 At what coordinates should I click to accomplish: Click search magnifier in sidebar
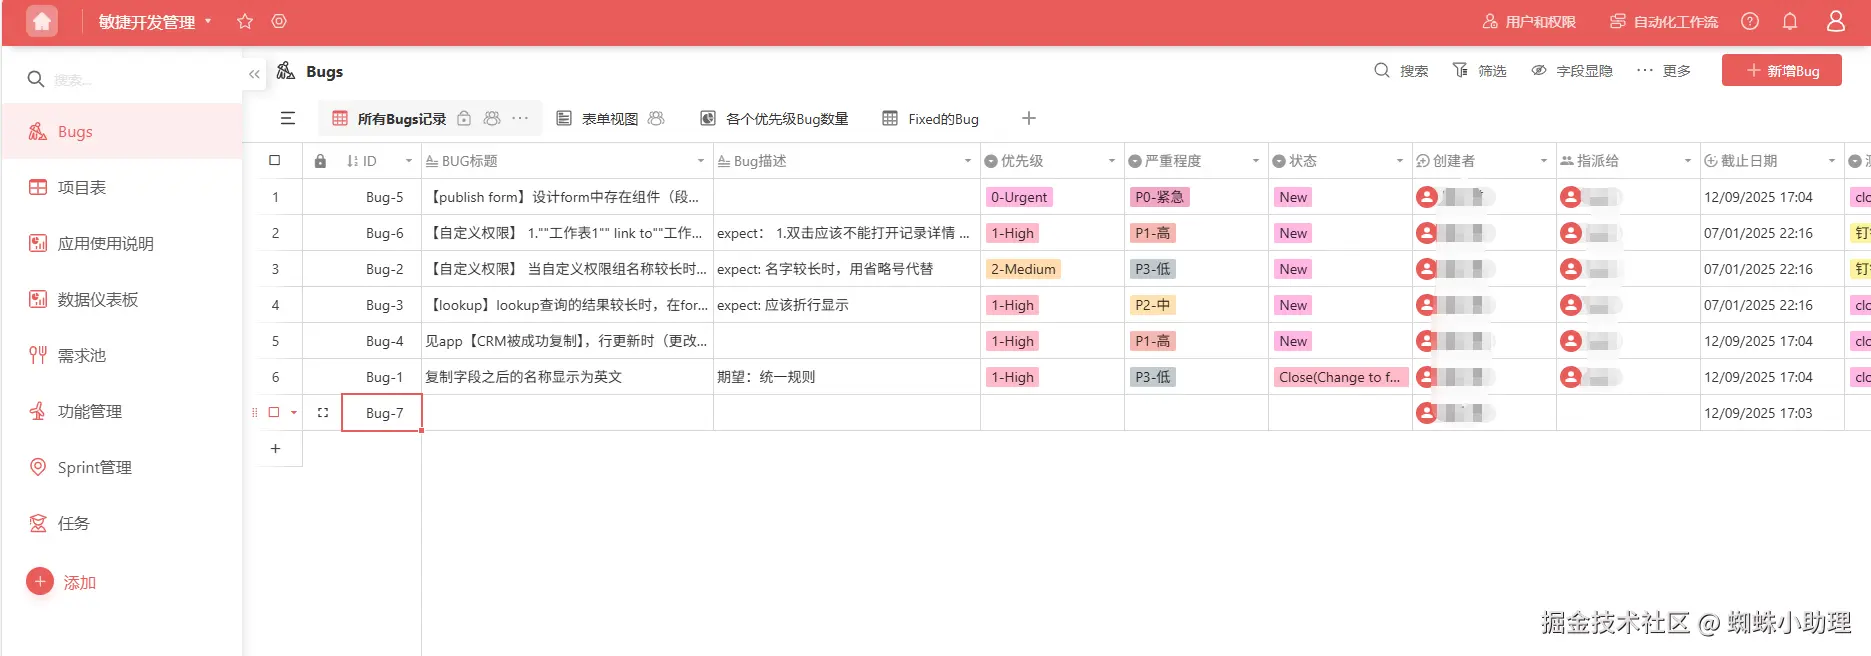tap(36, 79)
